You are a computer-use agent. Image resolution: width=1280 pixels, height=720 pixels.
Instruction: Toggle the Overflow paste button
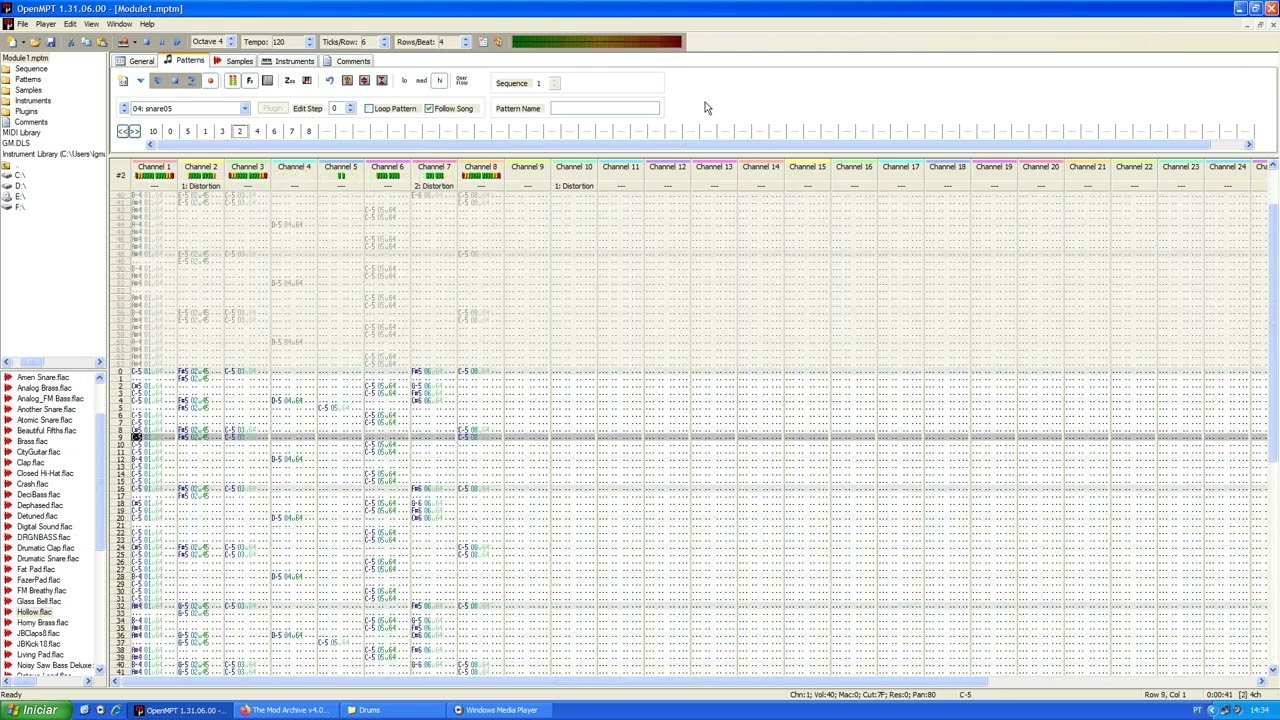462,81
